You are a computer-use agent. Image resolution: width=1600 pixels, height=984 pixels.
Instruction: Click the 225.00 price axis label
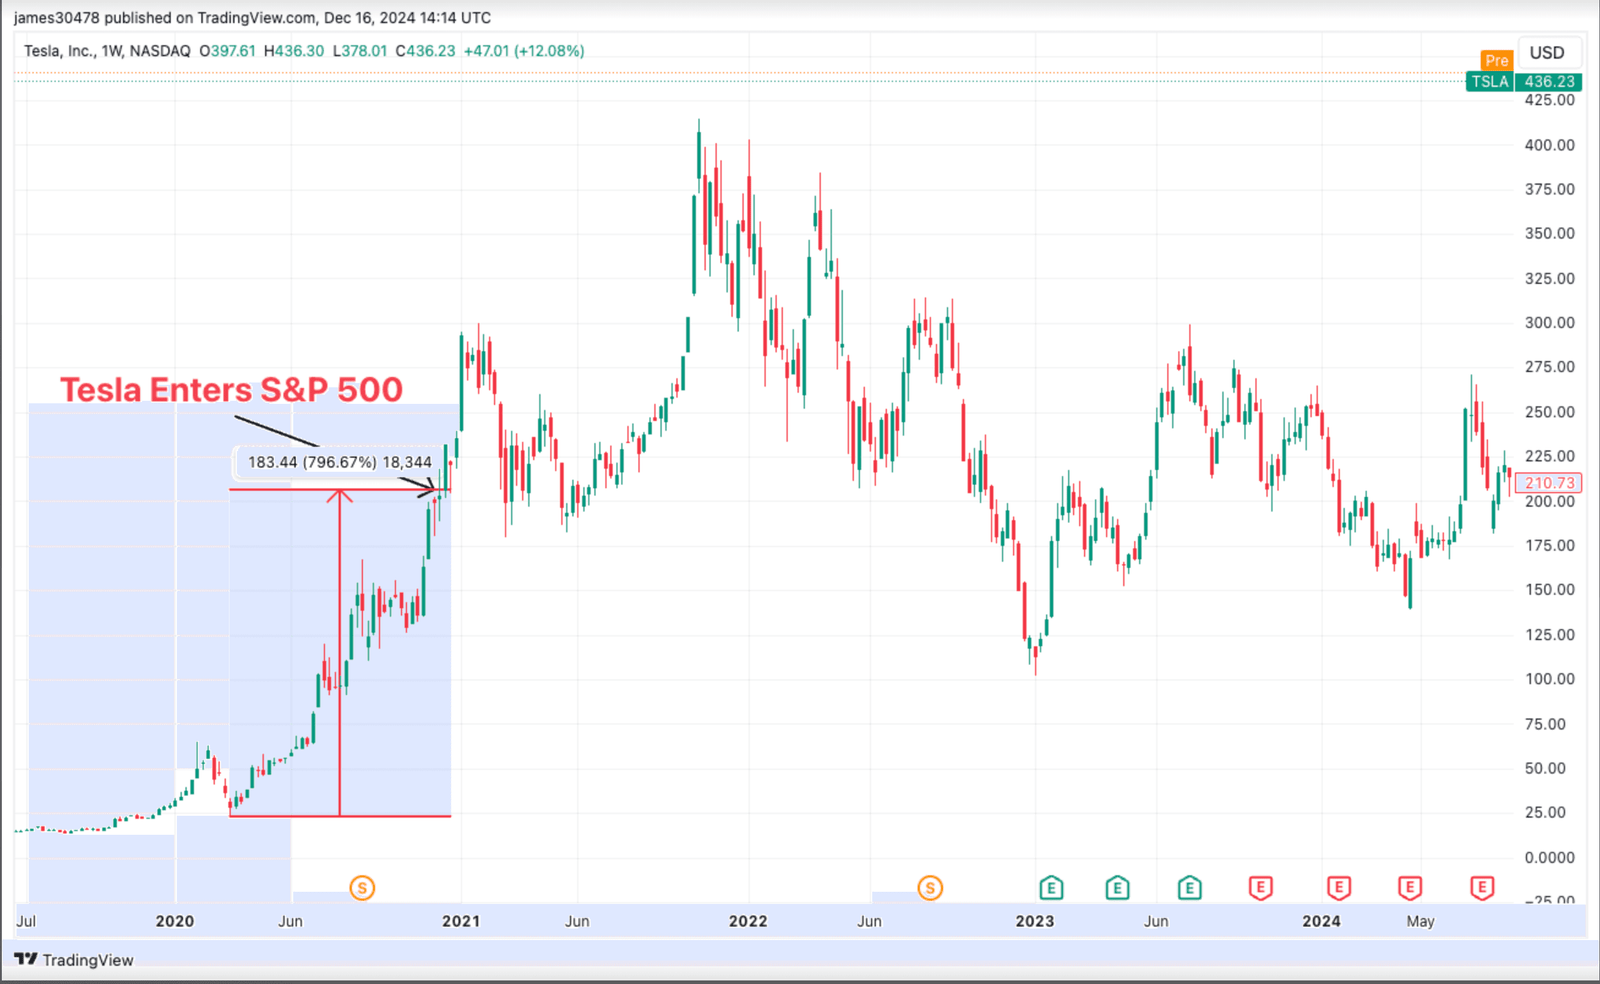click(1549, 456)
